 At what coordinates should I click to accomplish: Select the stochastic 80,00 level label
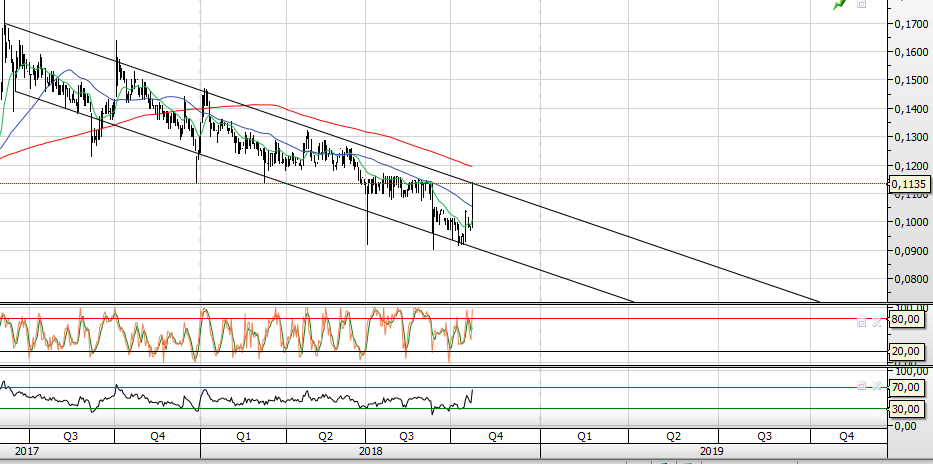908,319
